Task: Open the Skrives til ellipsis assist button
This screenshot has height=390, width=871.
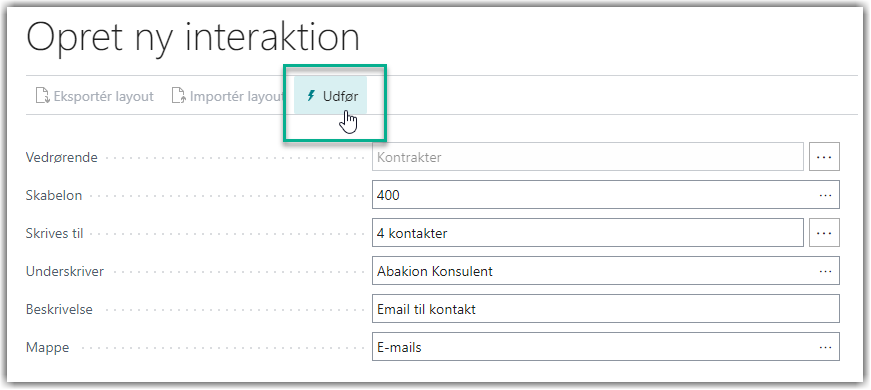Action: click(x=824, y=233)
